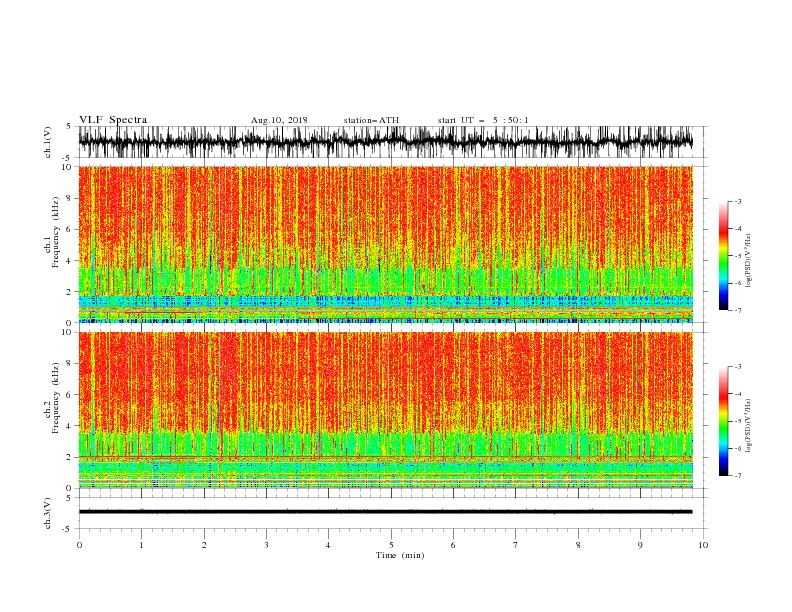792x612 pixels.
Task: Click the ch.3(V) flat trace panel
Action: [x=392, y=513]
